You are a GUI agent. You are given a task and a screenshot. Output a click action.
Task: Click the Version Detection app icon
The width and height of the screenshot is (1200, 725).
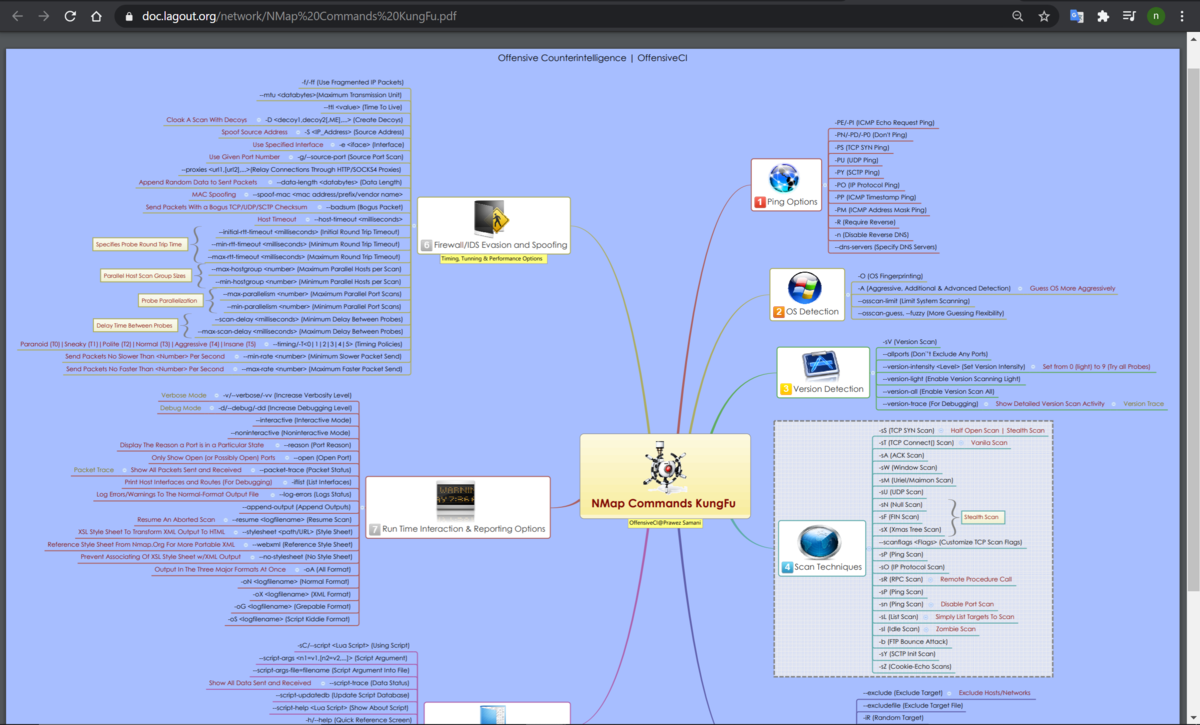point(822,365)
